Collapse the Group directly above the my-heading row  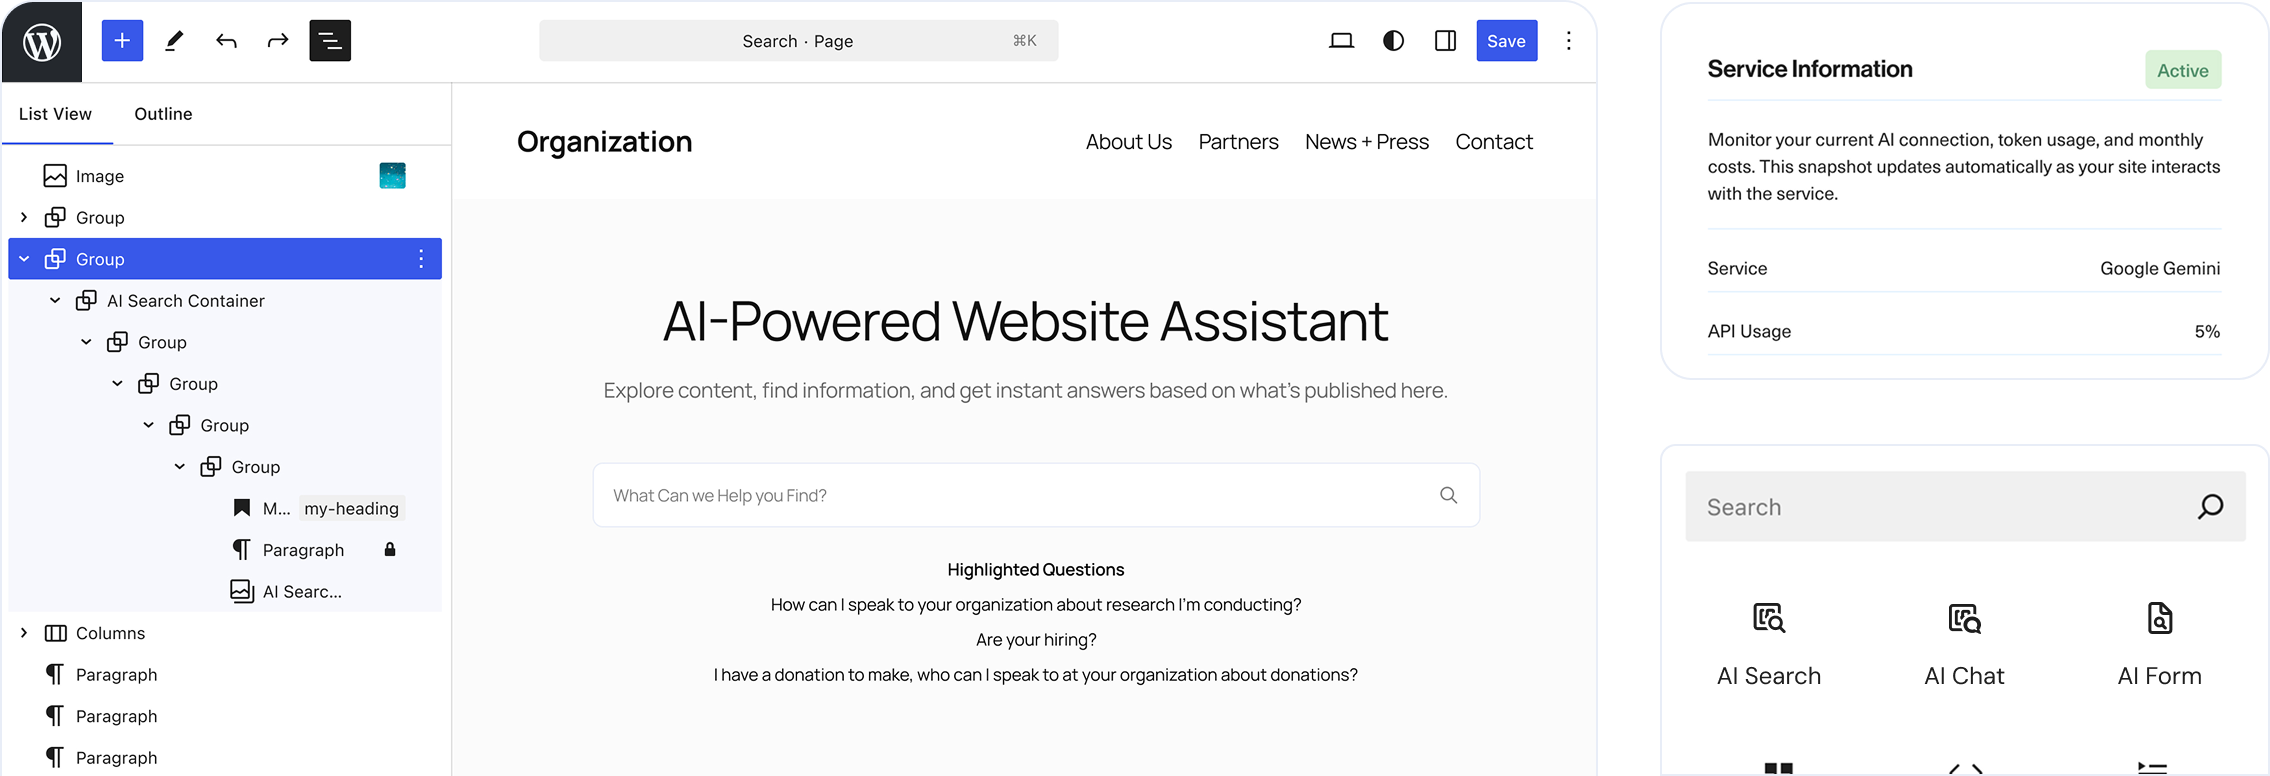click(x=180, y=467)
